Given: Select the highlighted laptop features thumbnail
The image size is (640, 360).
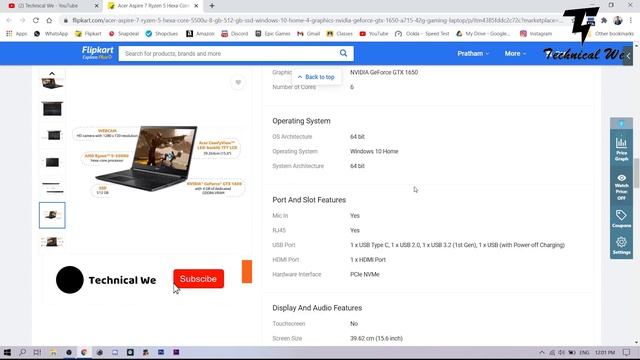Looking at the screenshot, I should pos(52,215).
